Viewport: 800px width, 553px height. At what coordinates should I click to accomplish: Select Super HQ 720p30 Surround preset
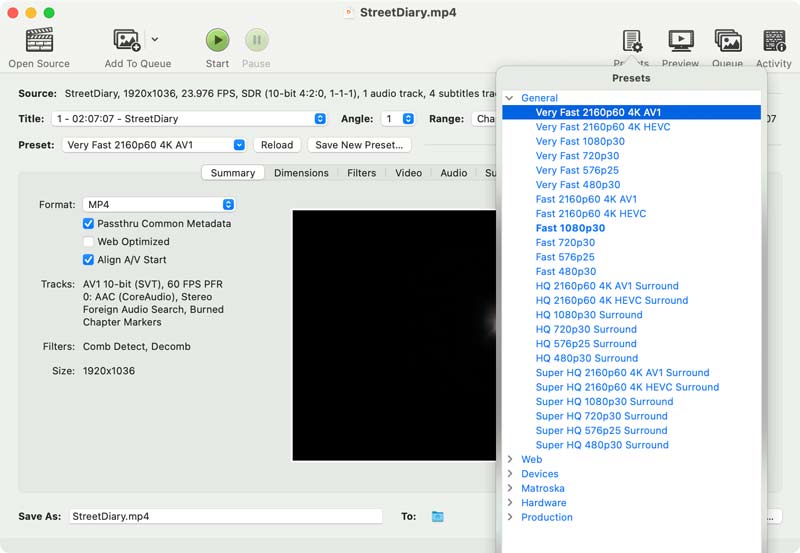(631, 416)
